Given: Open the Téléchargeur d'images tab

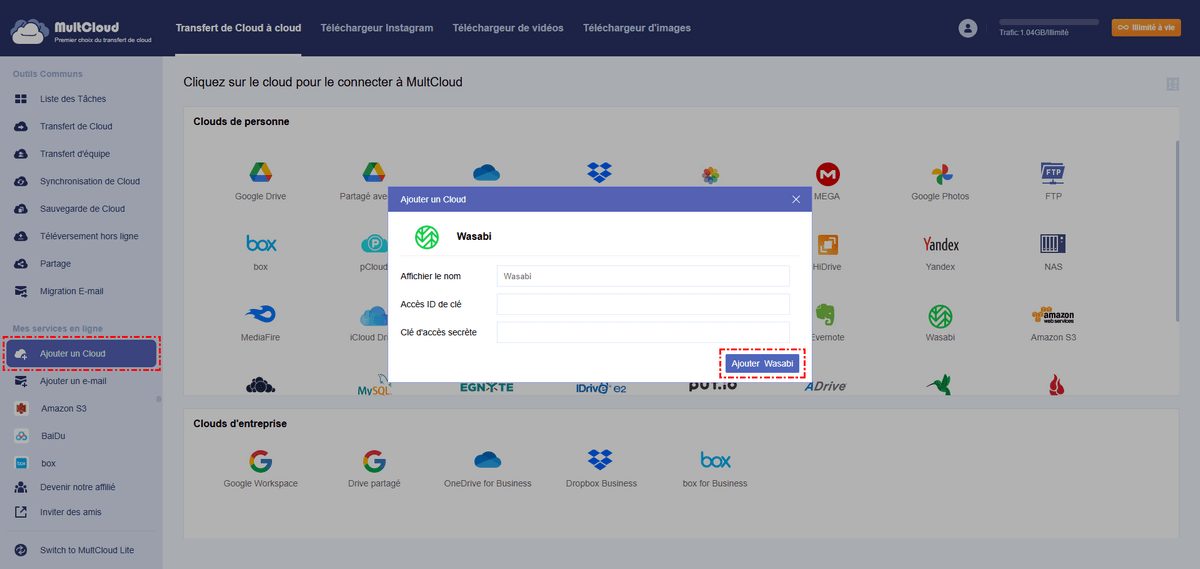Looking at the screenshot, I should coord(637,28).
